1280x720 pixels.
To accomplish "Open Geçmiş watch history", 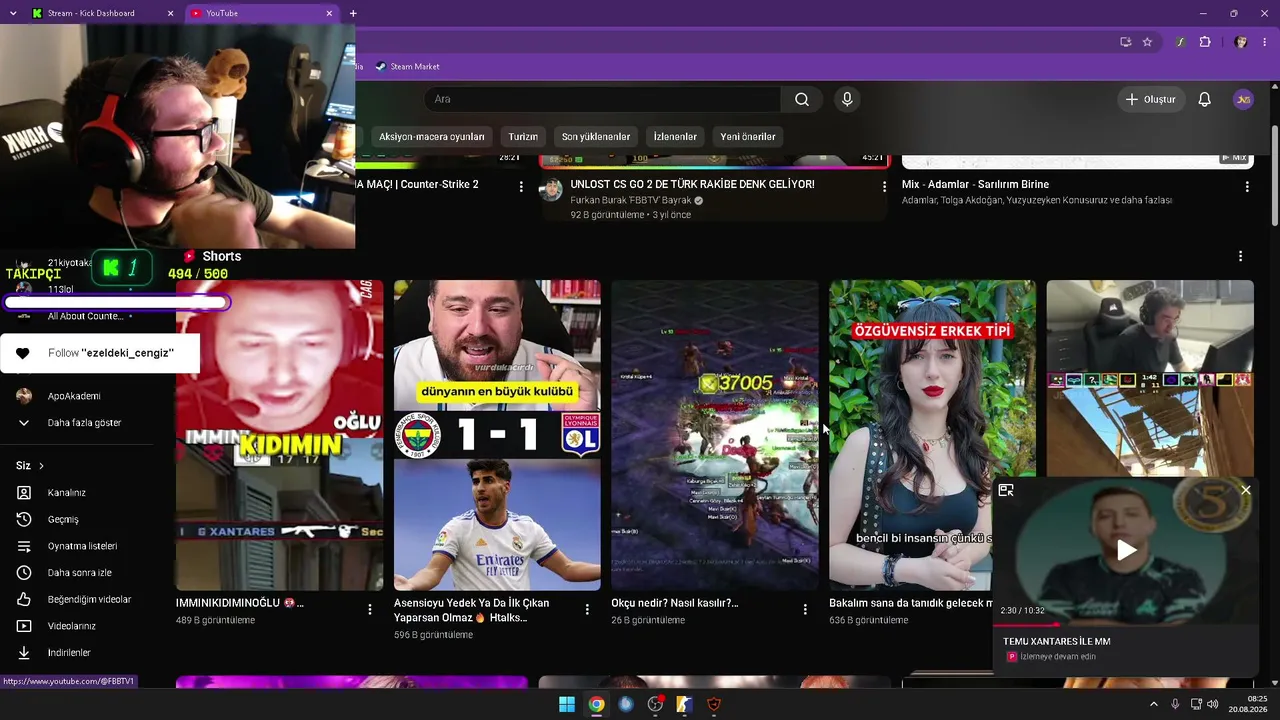I will tap(63, 519).
